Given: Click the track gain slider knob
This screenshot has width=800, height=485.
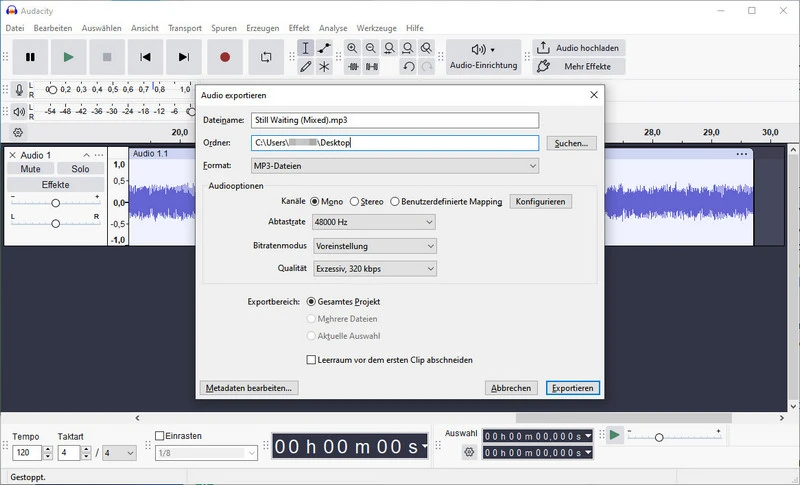Looking at the screenshot, I should click(56, 203).
